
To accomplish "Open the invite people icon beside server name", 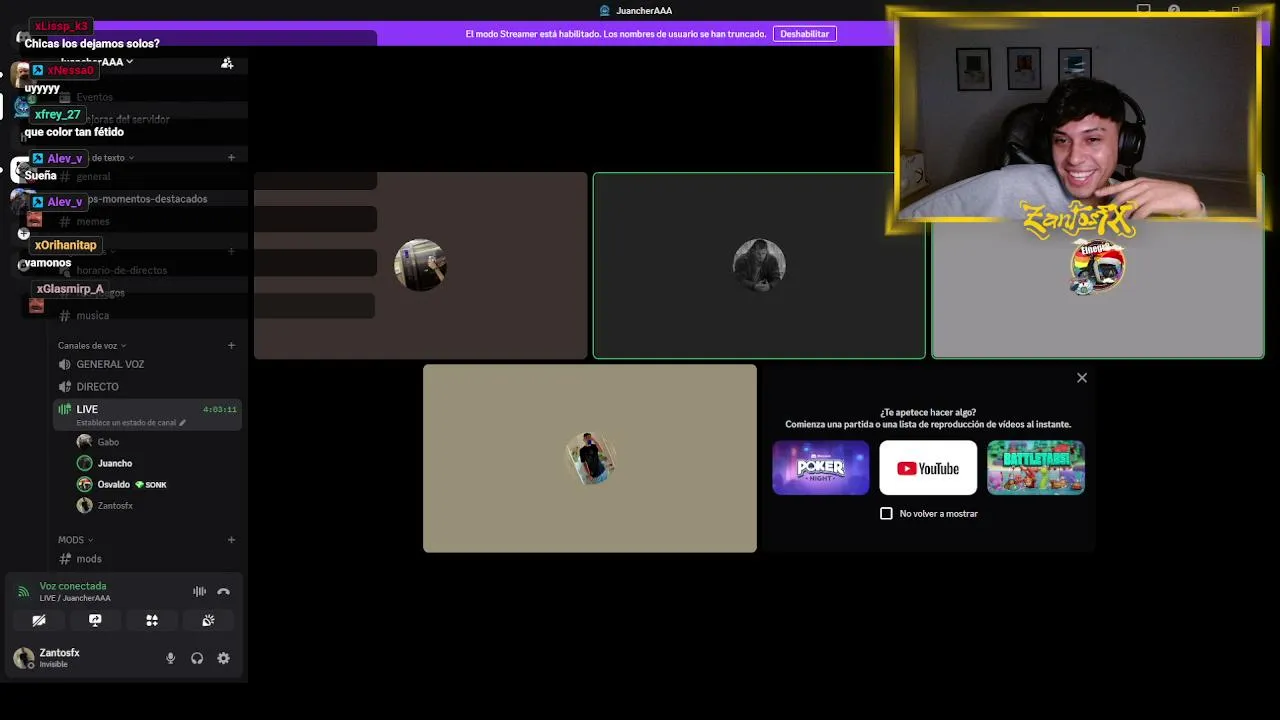I will pos(227,63).
